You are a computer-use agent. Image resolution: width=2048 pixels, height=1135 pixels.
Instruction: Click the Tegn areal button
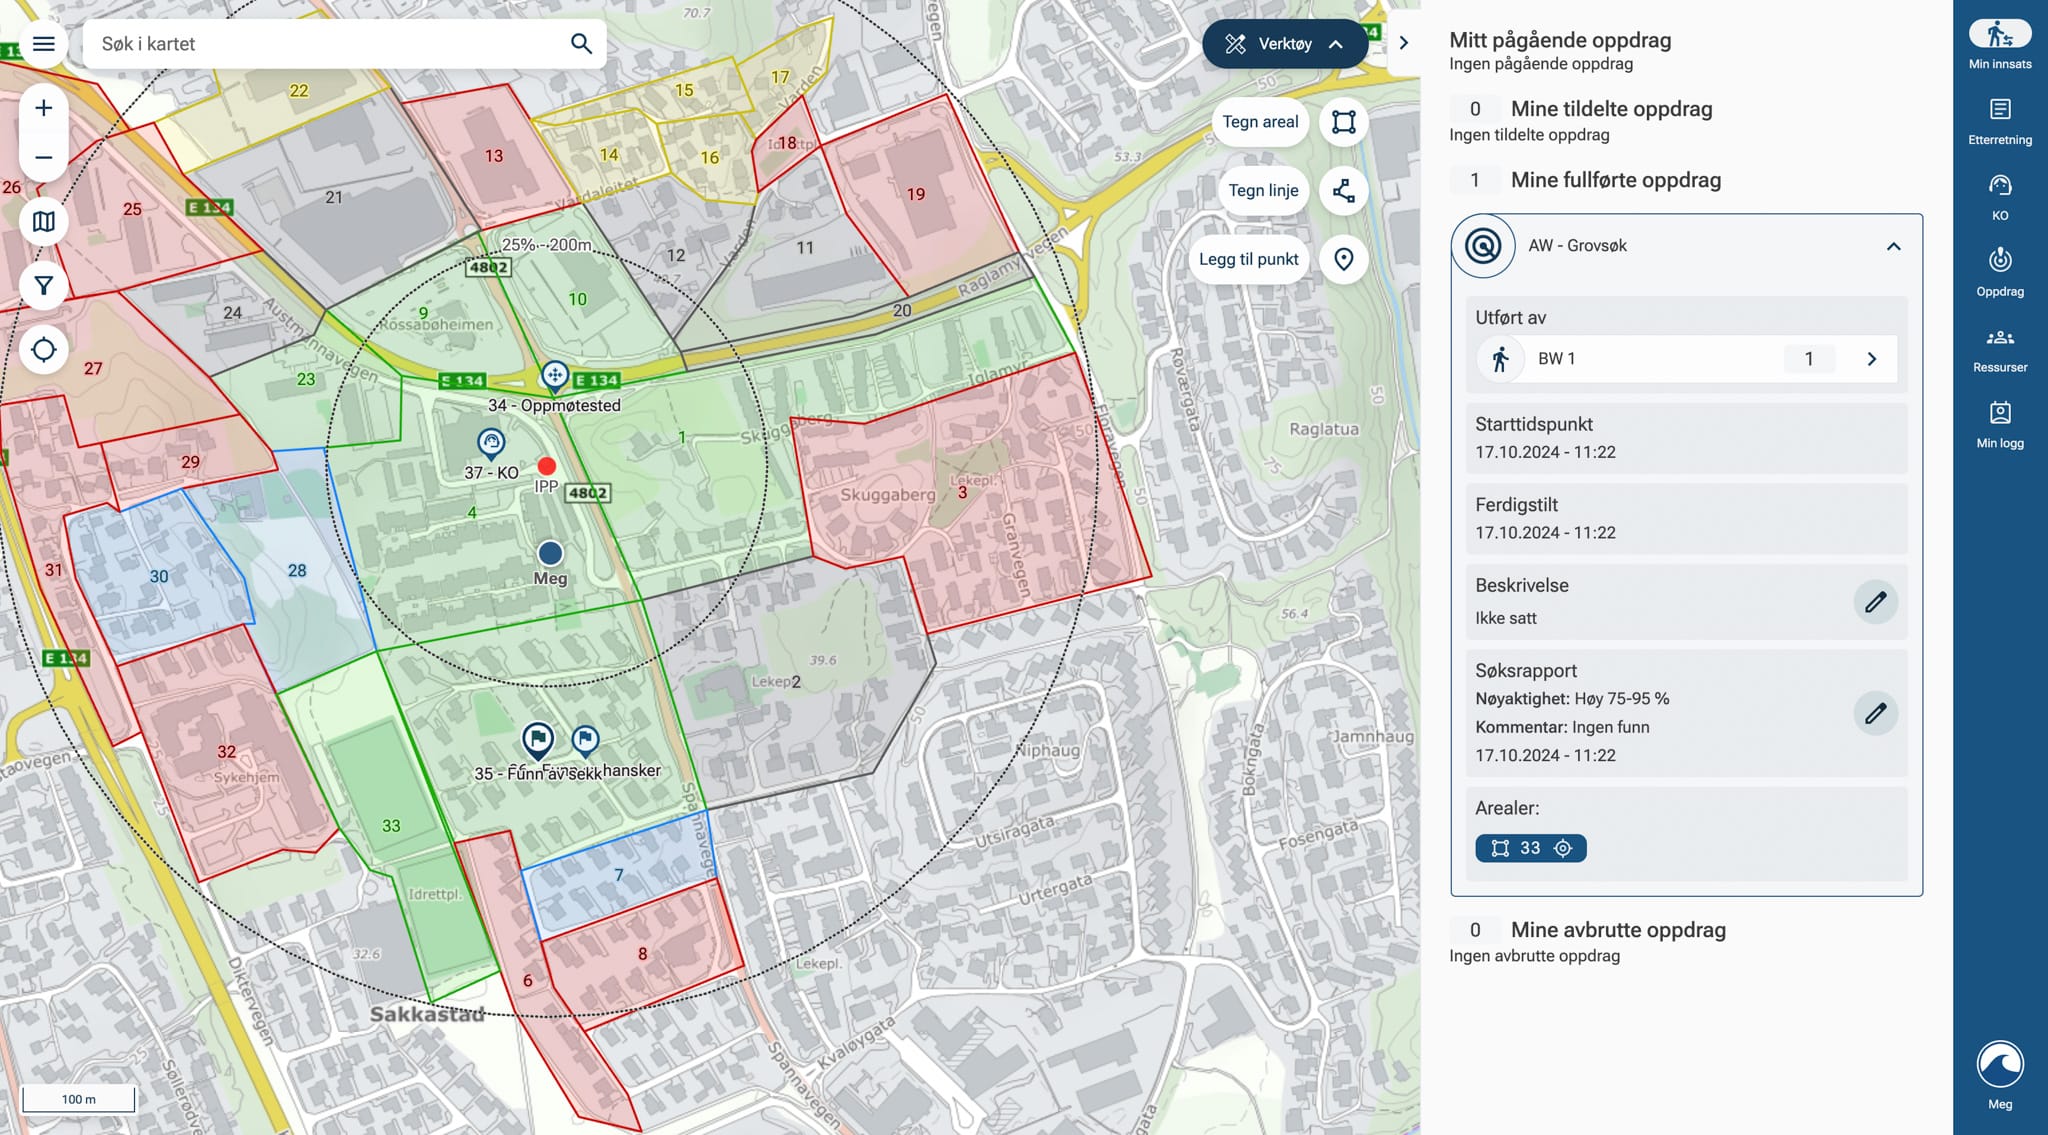(1259, 122)
